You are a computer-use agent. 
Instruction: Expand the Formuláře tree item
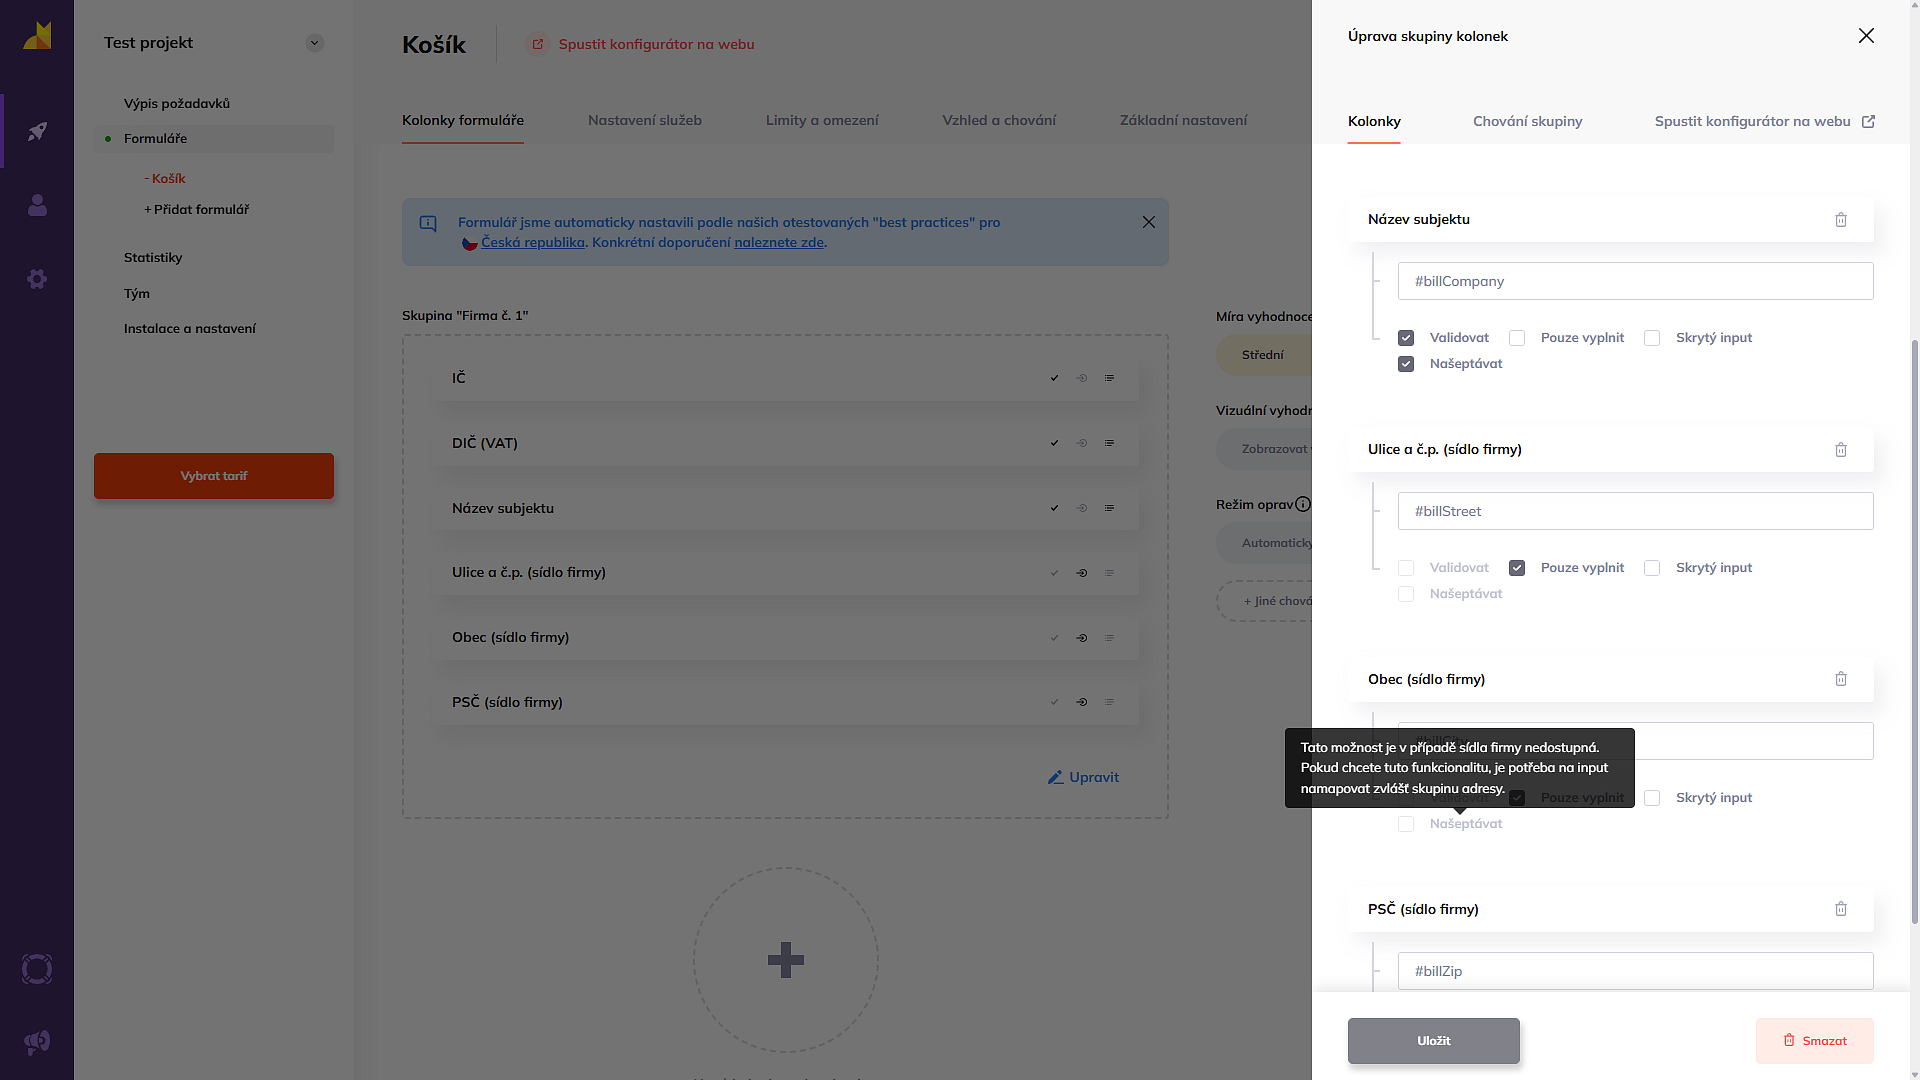click(155, 139)
